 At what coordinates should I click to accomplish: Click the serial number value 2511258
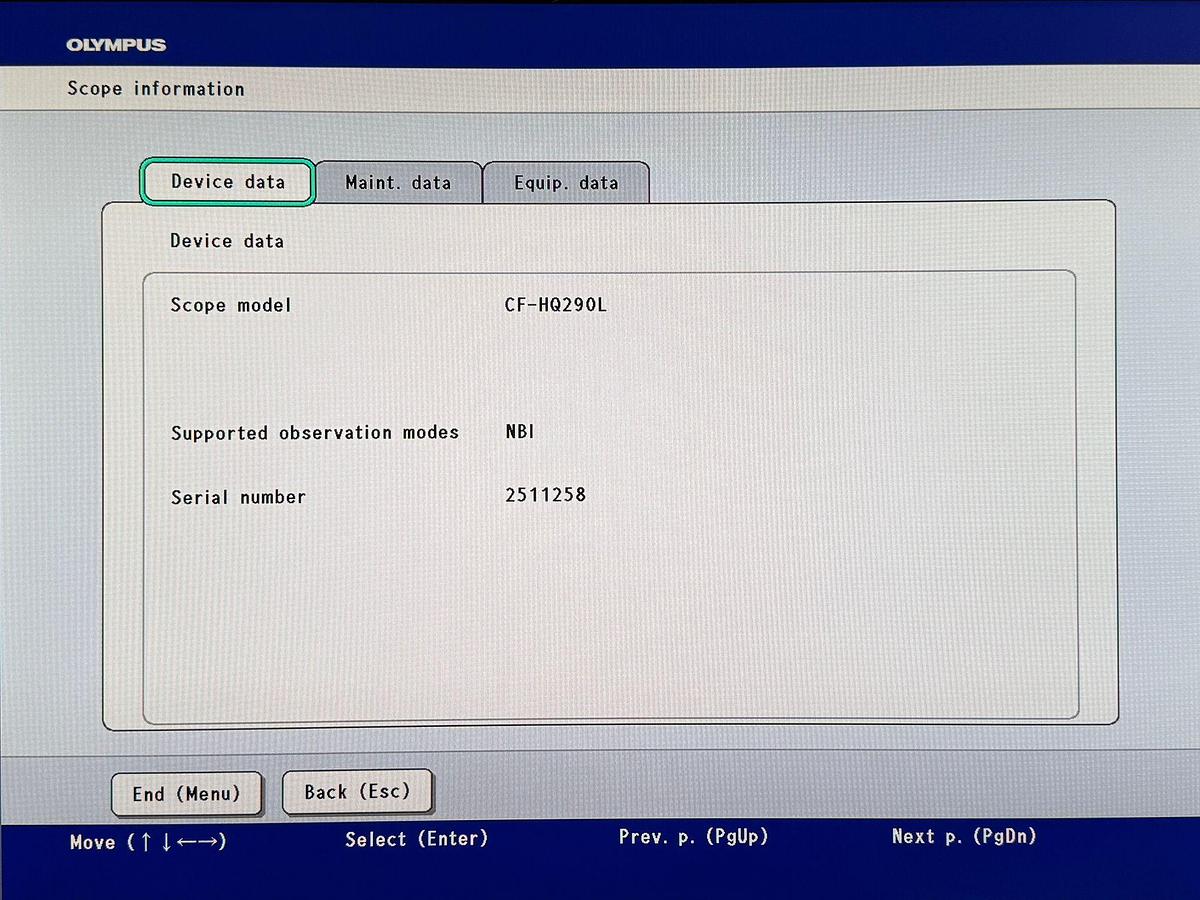[546, 495]
